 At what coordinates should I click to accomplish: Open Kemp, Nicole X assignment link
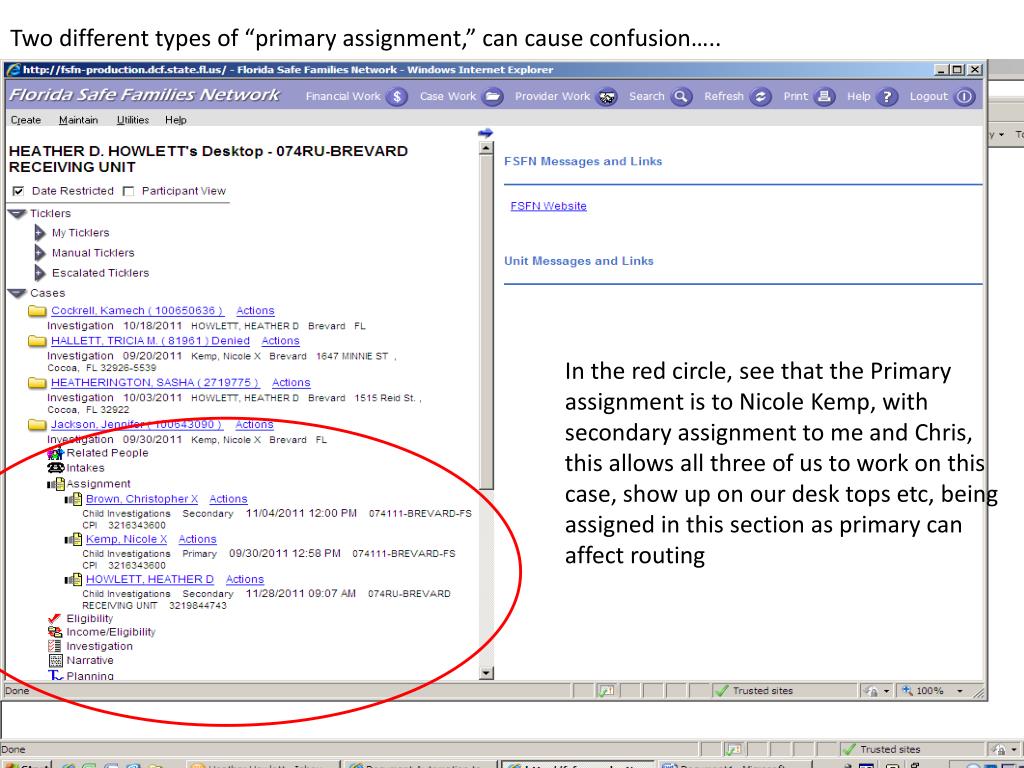pyautogui.click(x=127, y=539)
